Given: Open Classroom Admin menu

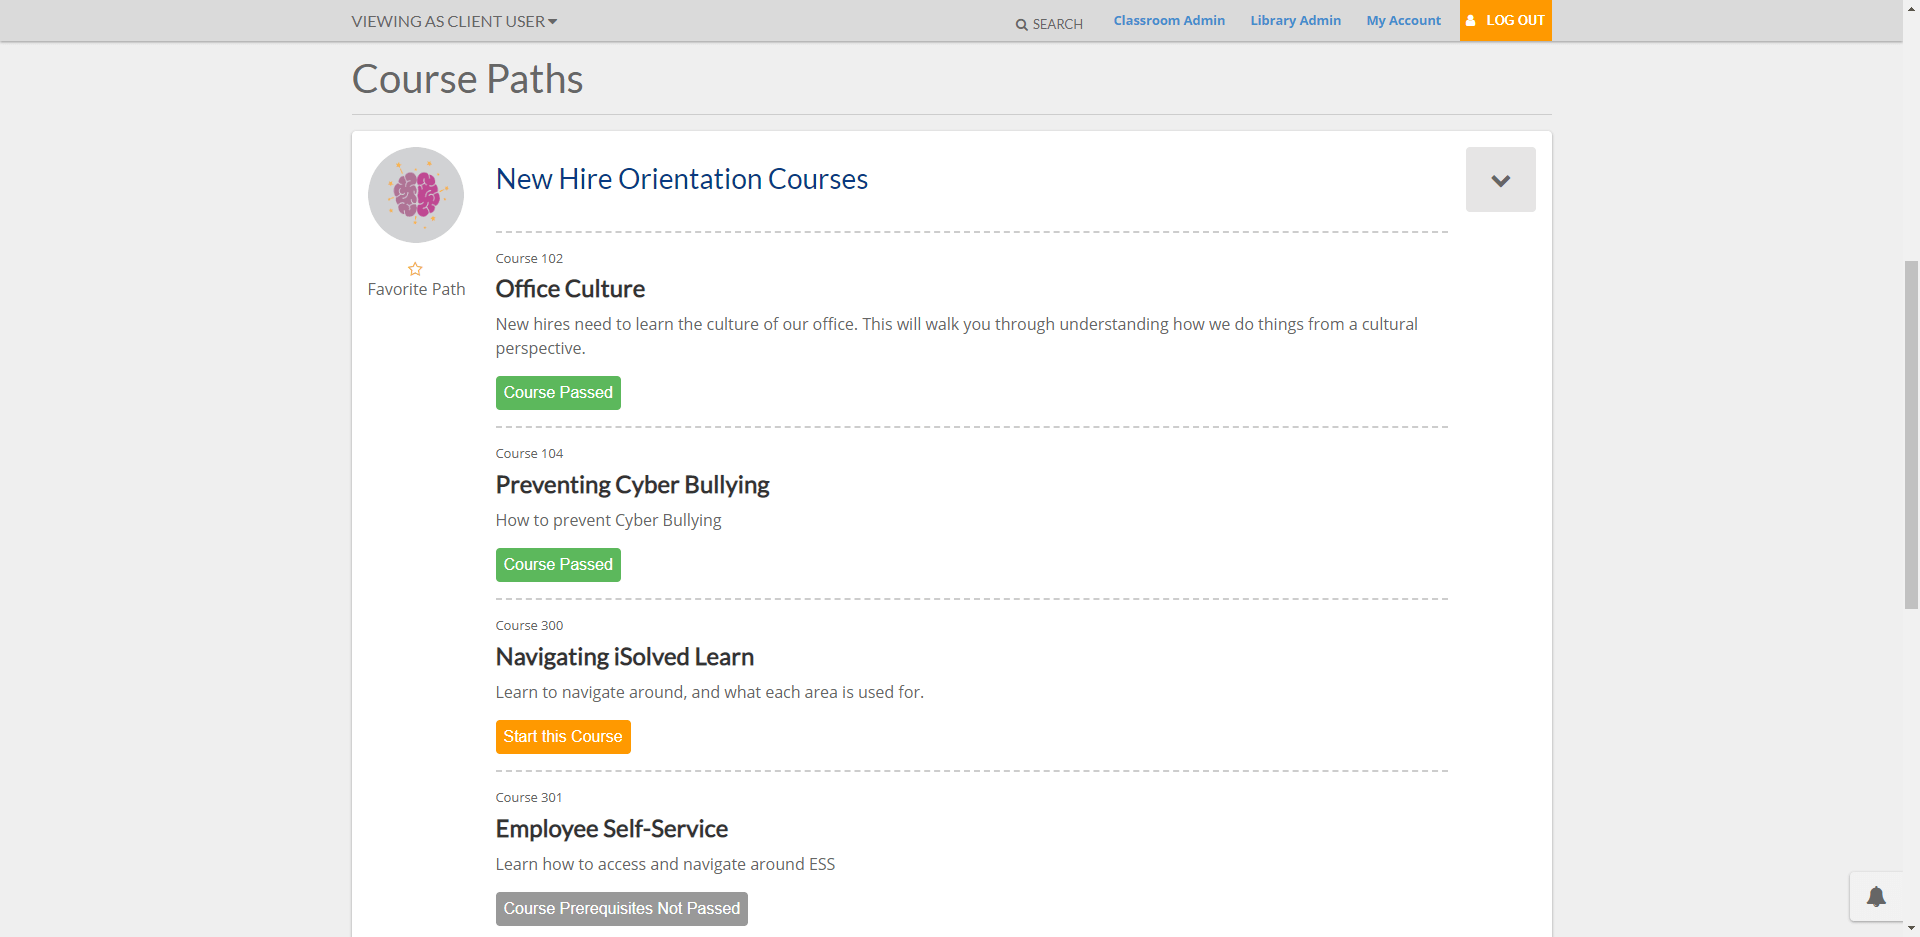Looking at the screenshot, I should click(x=1169, y=20).
